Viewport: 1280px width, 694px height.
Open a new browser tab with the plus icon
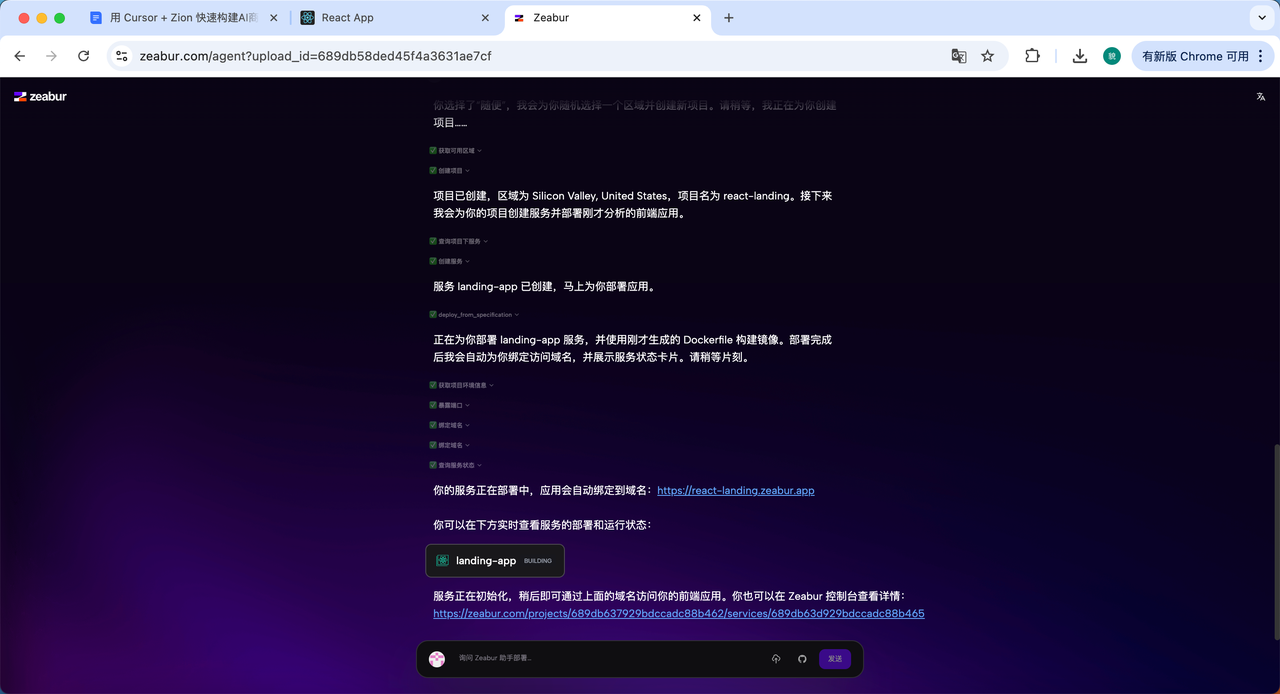point(729,18)
